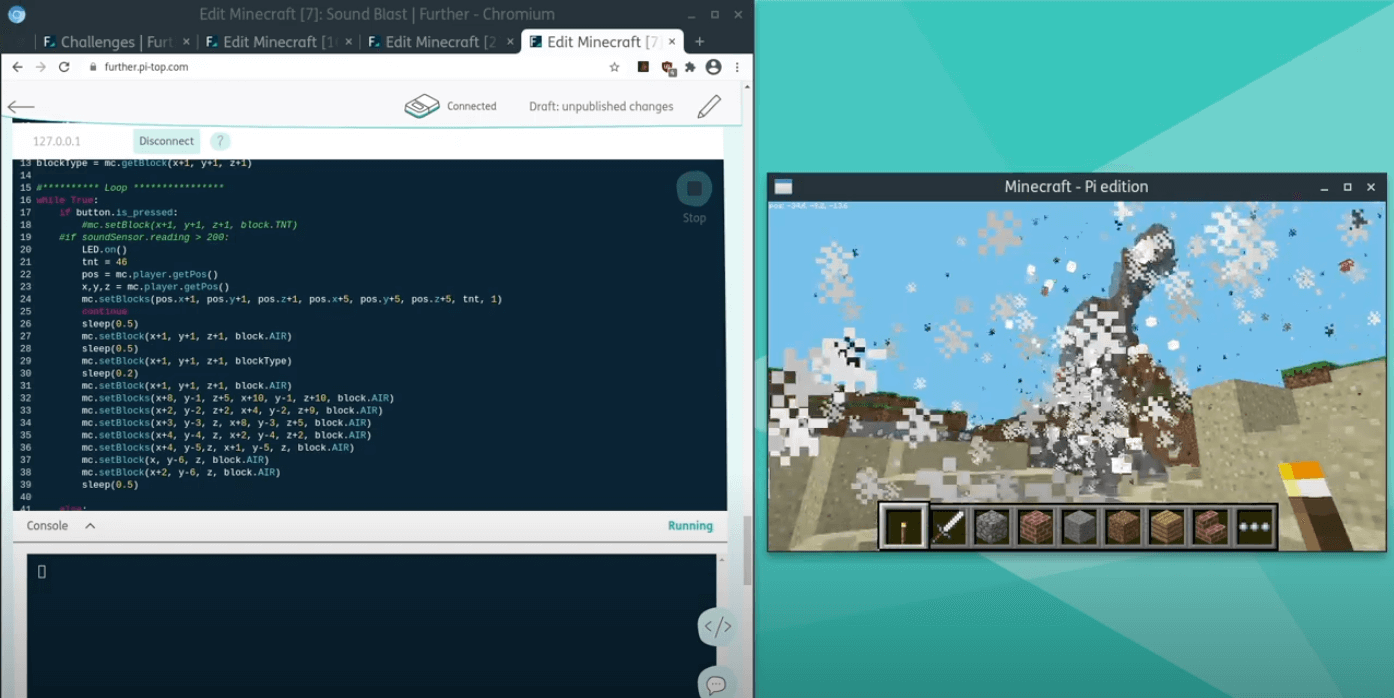Click the position coordinates text in Minecraft
The width and height of the screenshot is (1394, 698).
[x=808, y=207]
